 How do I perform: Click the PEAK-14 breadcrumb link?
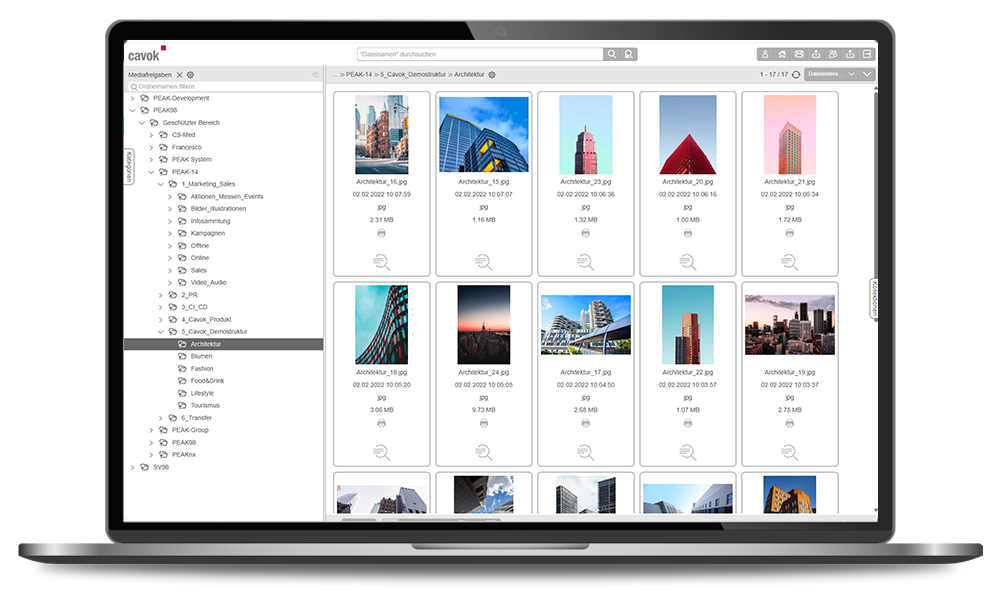click(x=358, y=75)
